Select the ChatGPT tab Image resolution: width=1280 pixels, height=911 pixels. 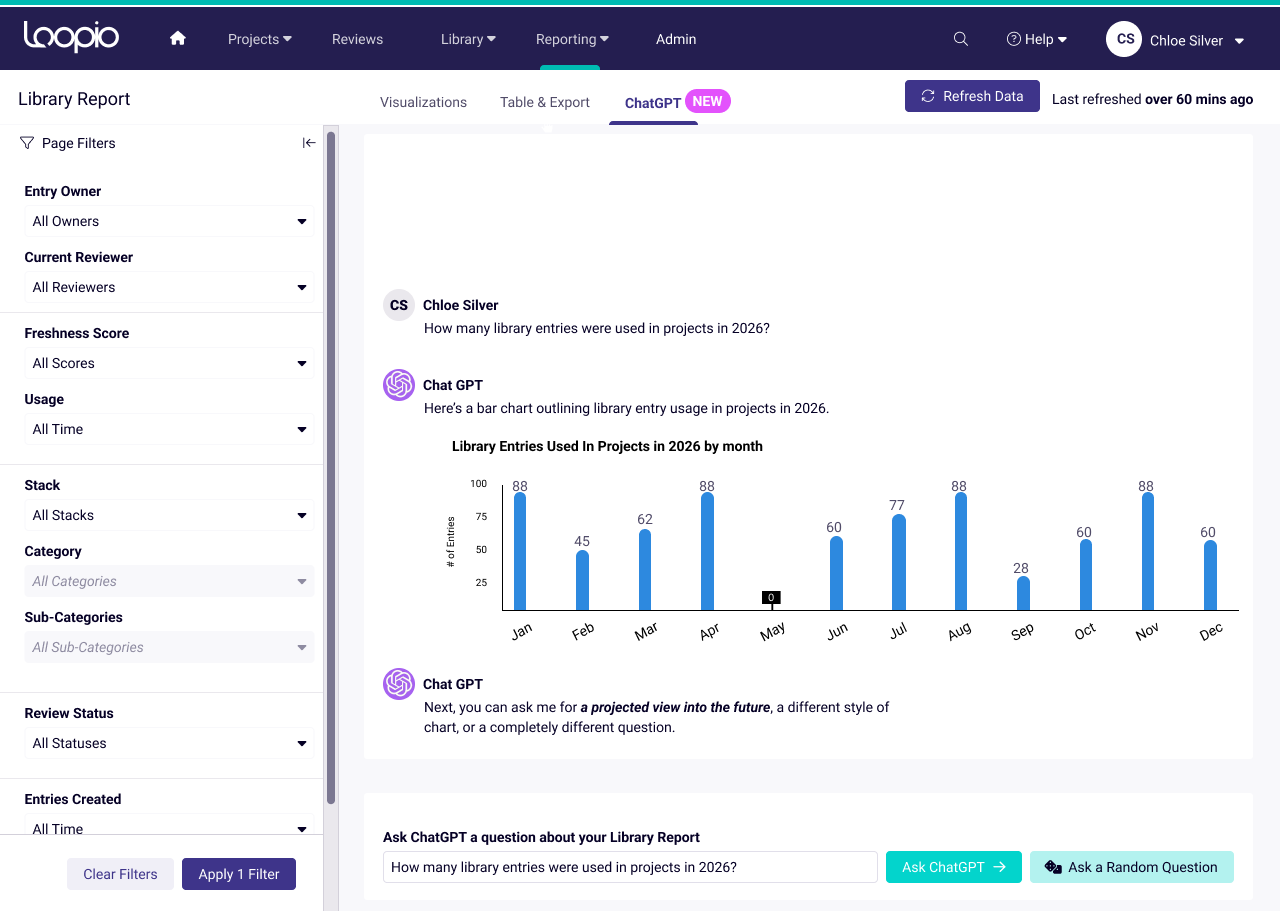coord(652,103)
